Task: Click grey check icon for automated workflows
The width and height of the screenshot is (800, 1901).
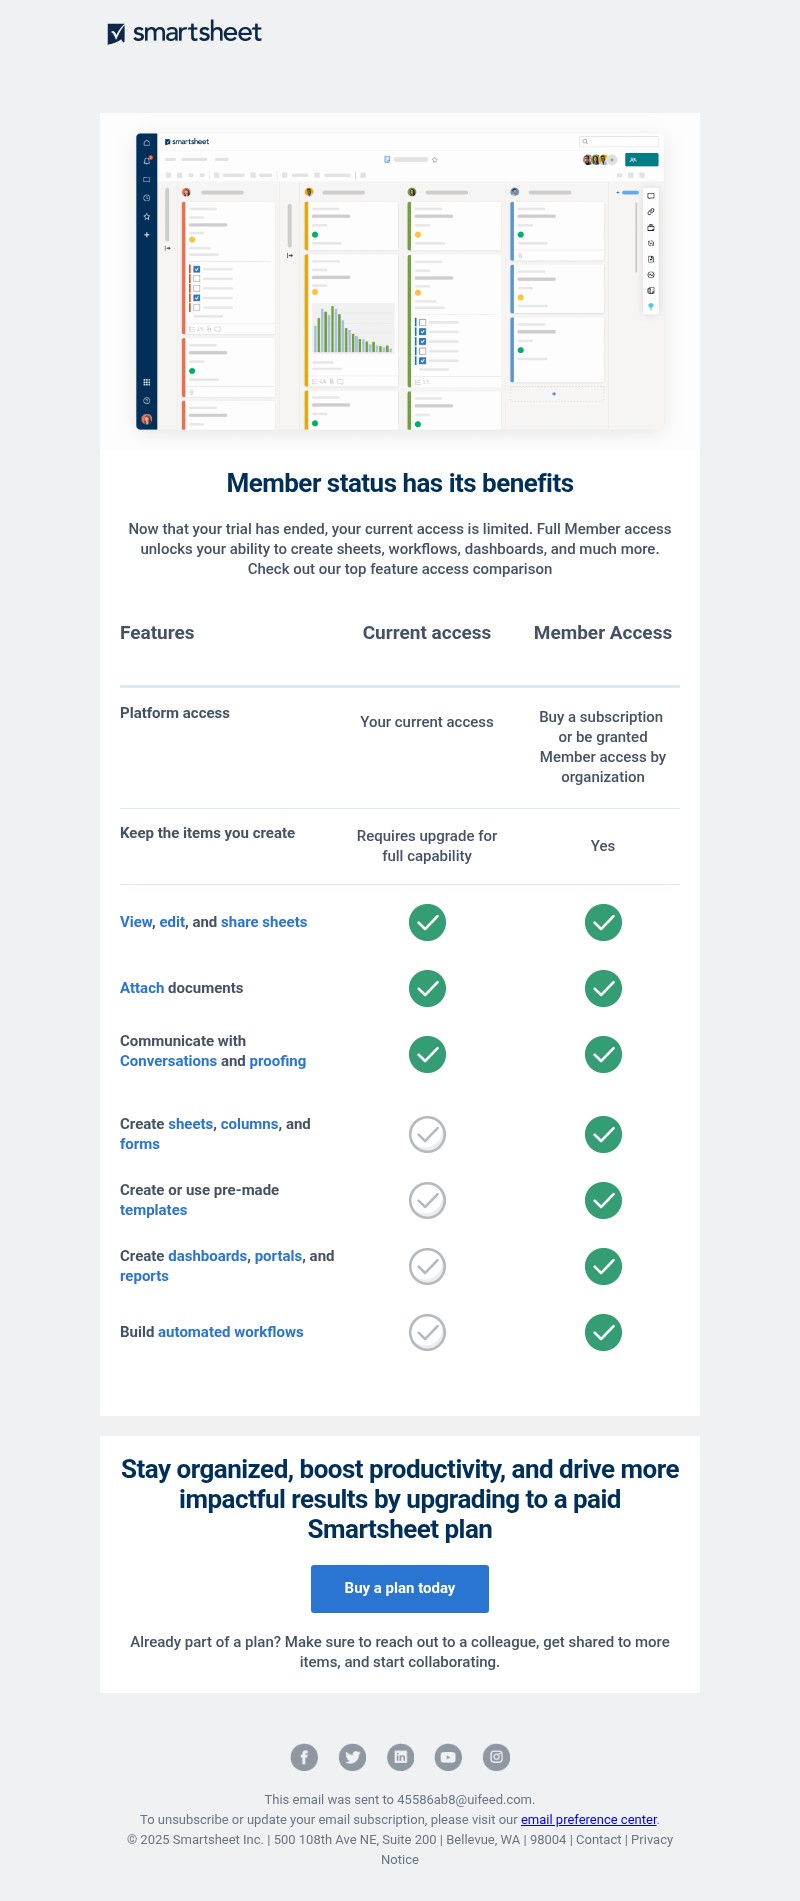Action: [x=427, y=1332]
